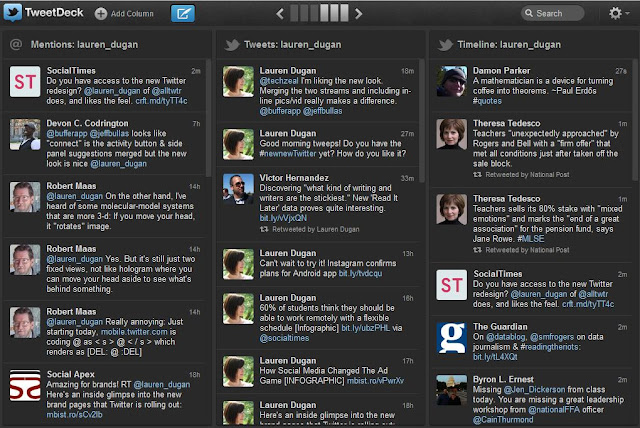Open Victor Hernandez avatar
The image size is (640, 428).
tap(238, 189)
